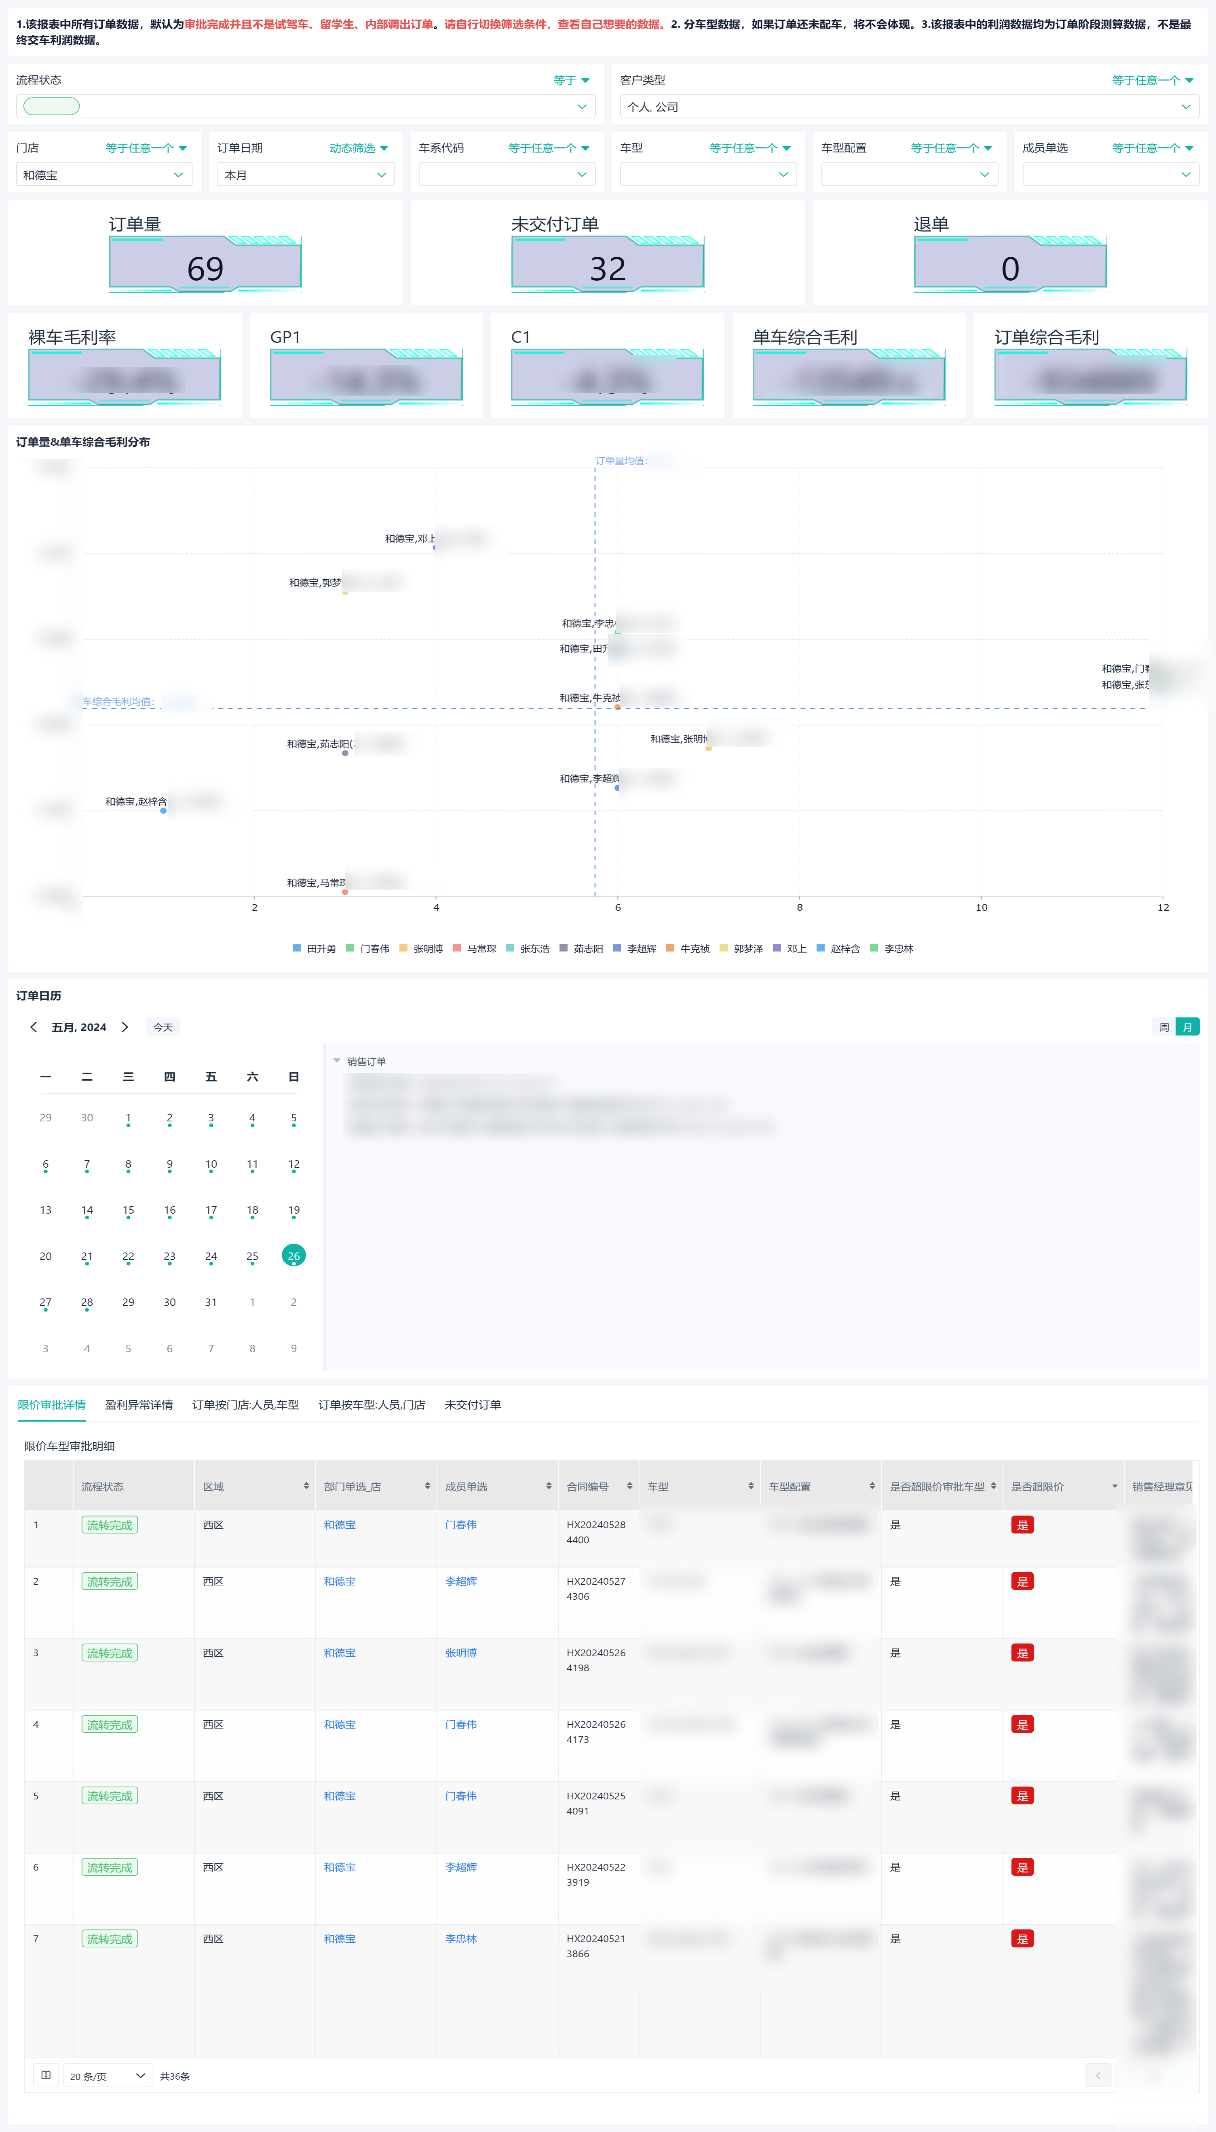
Task: Collapse the 销售订单 section
Action: (337, 1061)
